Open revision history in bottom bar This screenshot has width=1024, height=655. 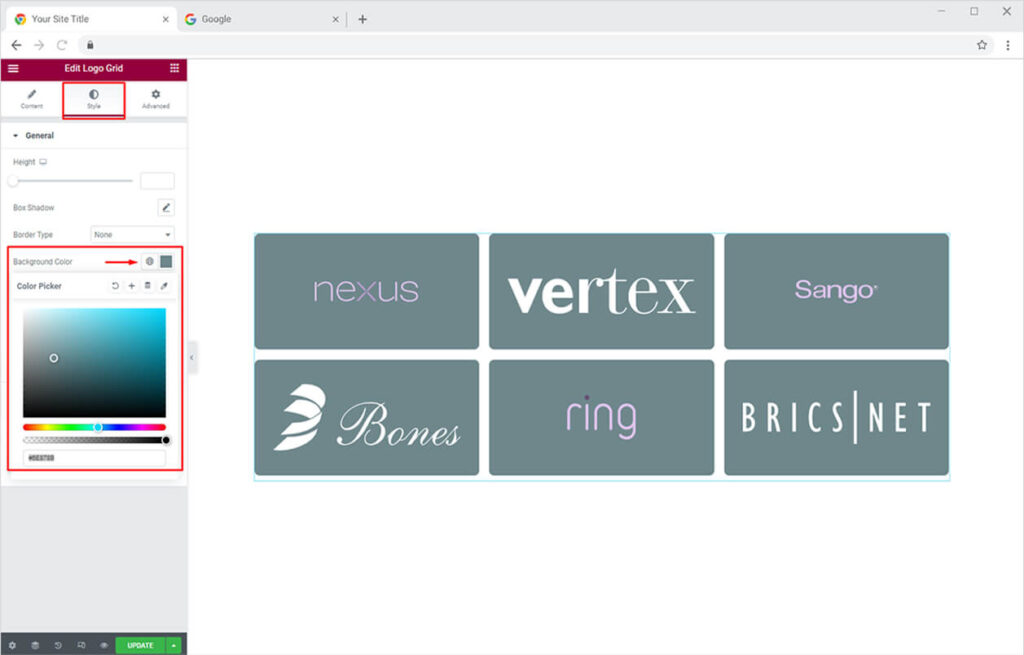point(58,645)
